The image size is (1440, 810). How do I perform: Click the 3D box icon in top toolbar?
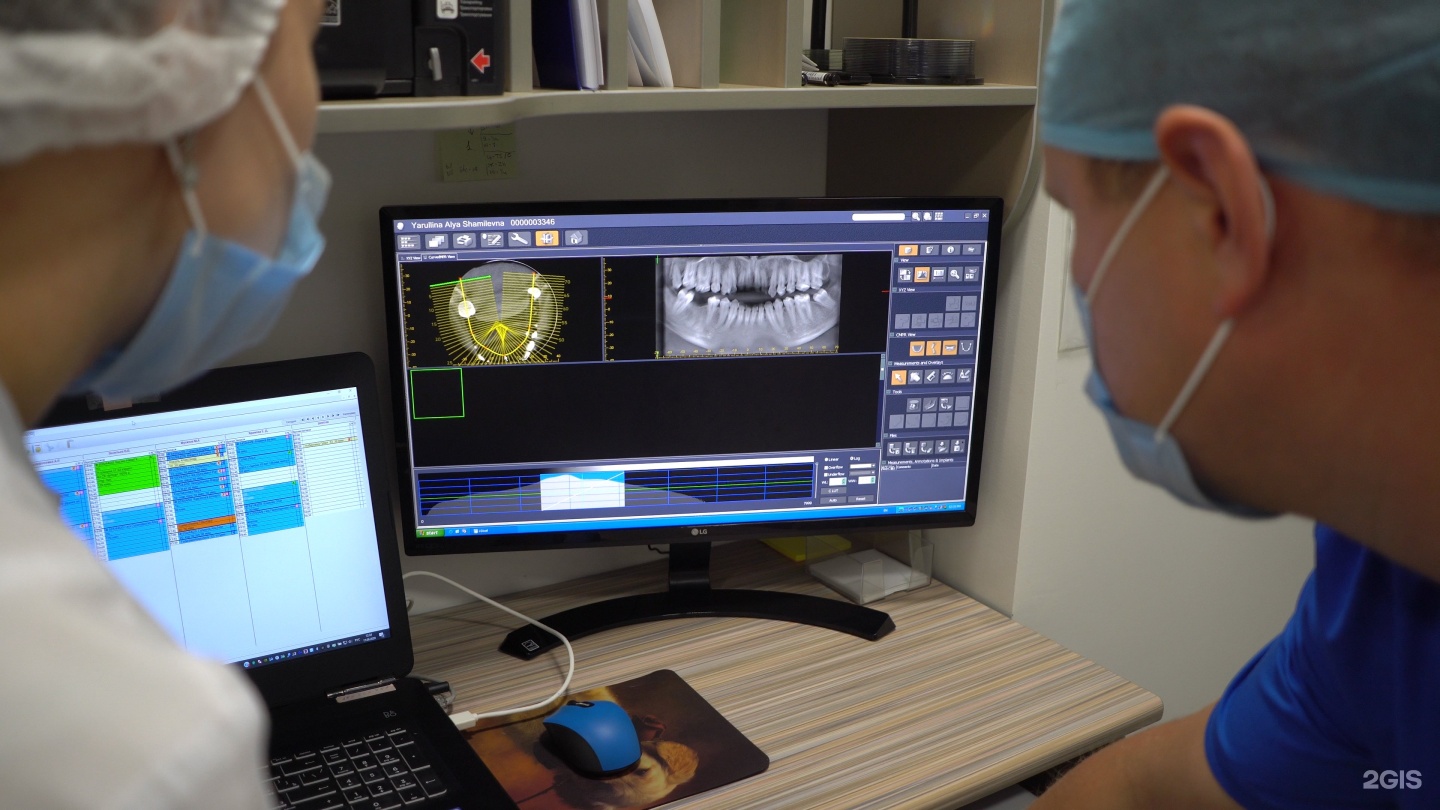[464, 240]
